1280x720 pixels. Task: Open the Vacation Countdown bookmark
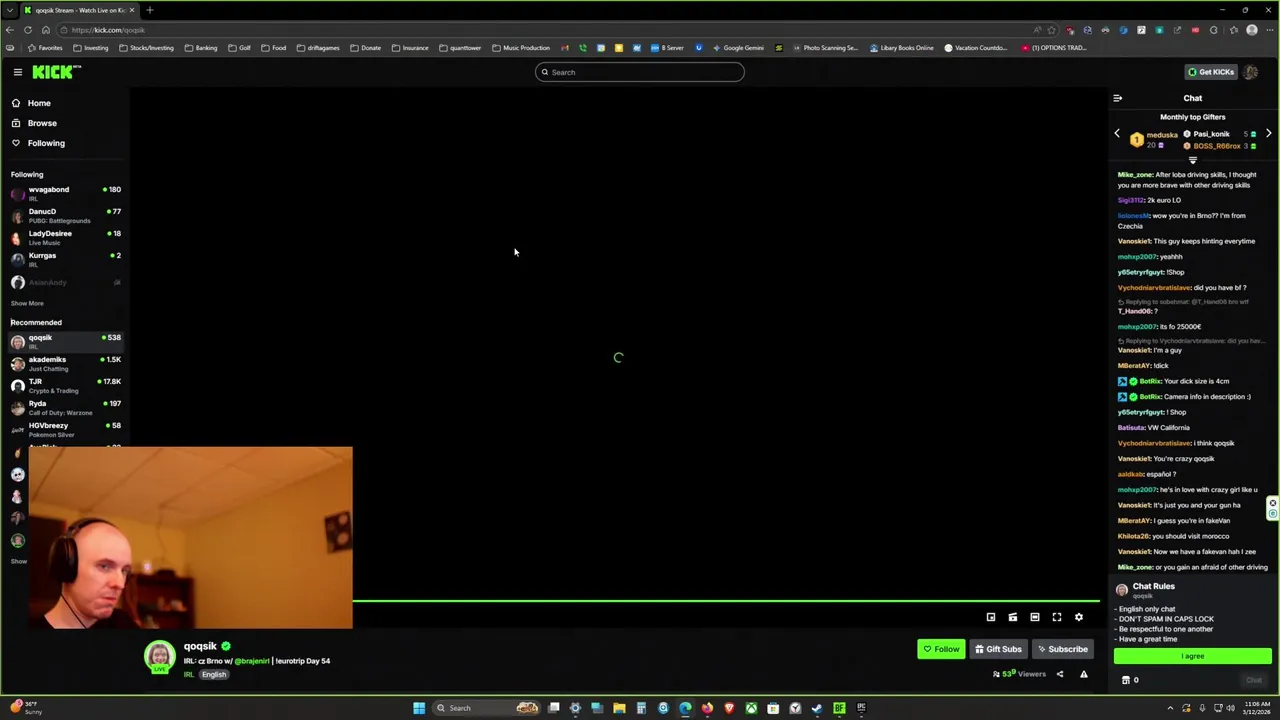click(x=976, y=48)
